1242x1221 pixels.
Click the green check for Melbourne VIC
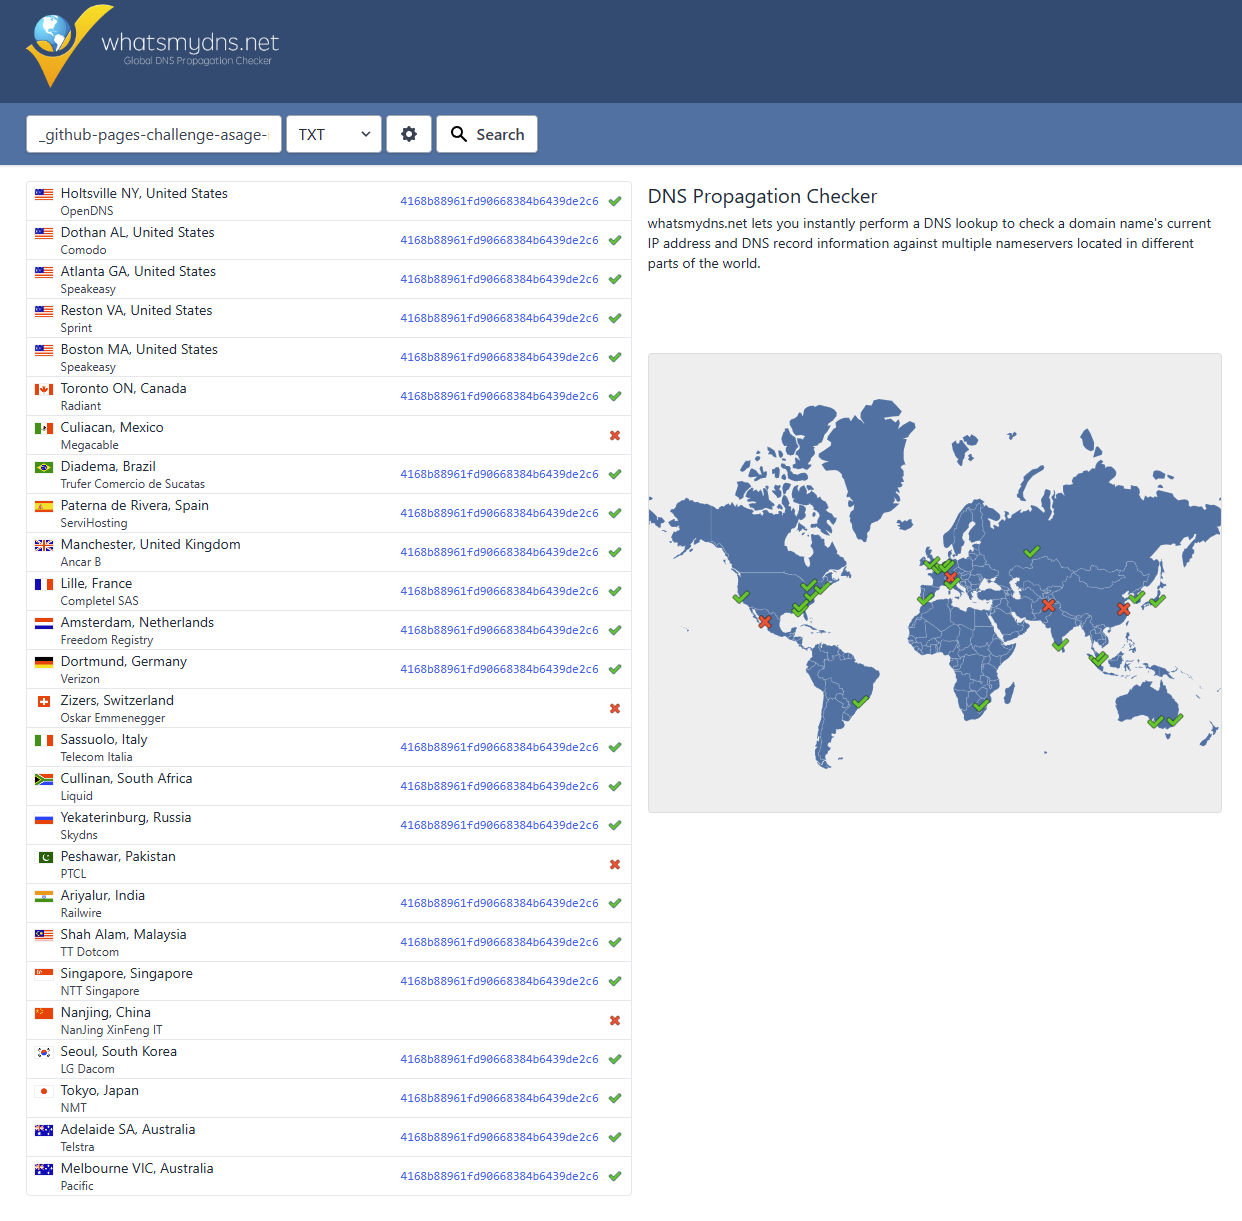(615, 1176)
